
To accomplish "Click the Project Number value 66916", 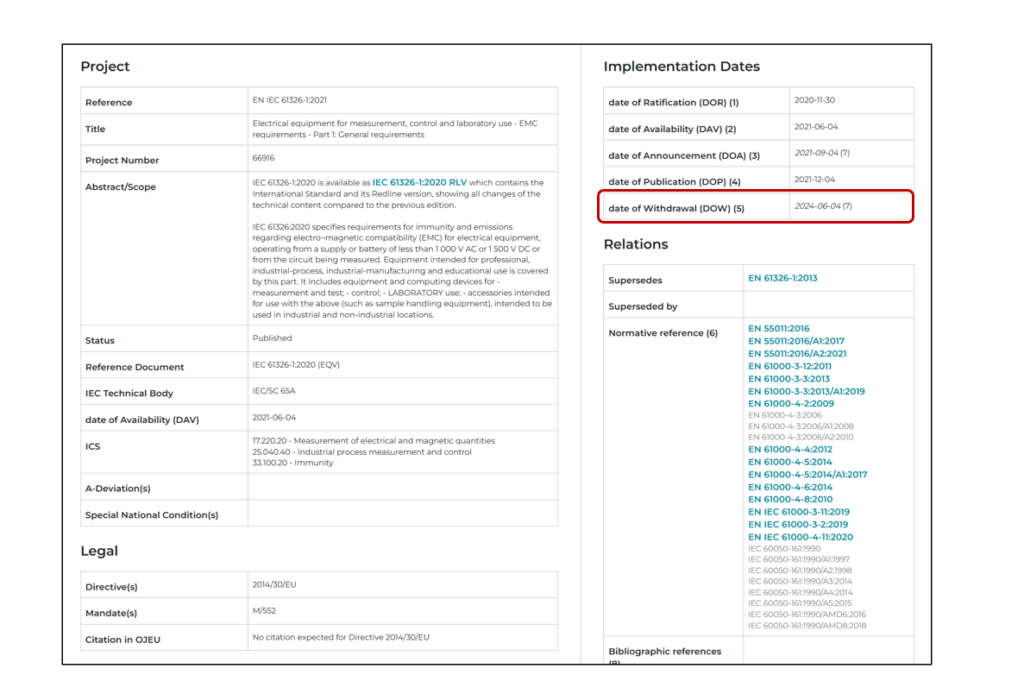I will 263,158.
